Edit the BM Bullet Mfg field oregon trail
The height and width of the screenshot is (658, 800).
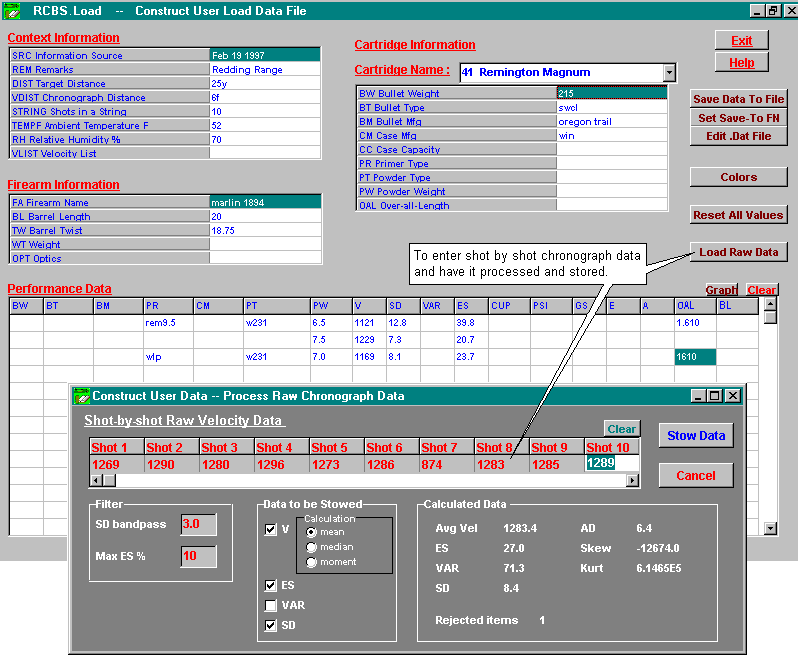(611, 121)
